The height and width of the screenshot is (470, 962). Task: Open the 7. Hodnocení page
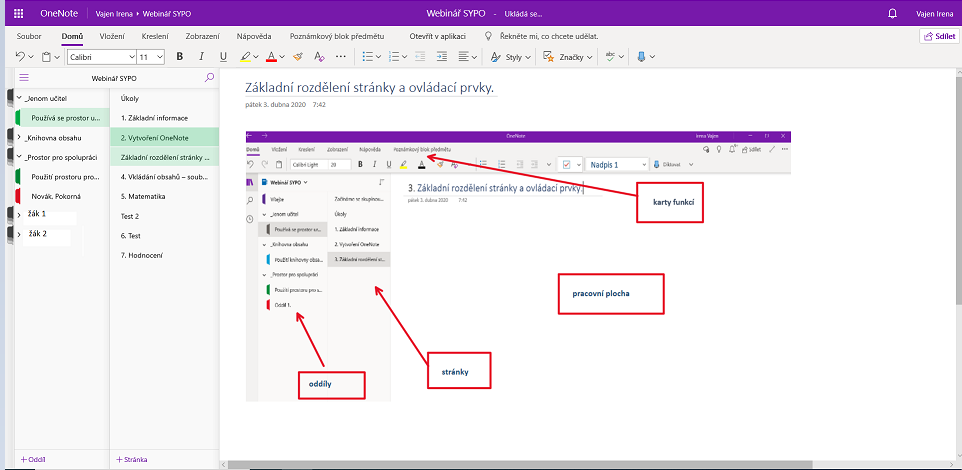pos(164,255)
